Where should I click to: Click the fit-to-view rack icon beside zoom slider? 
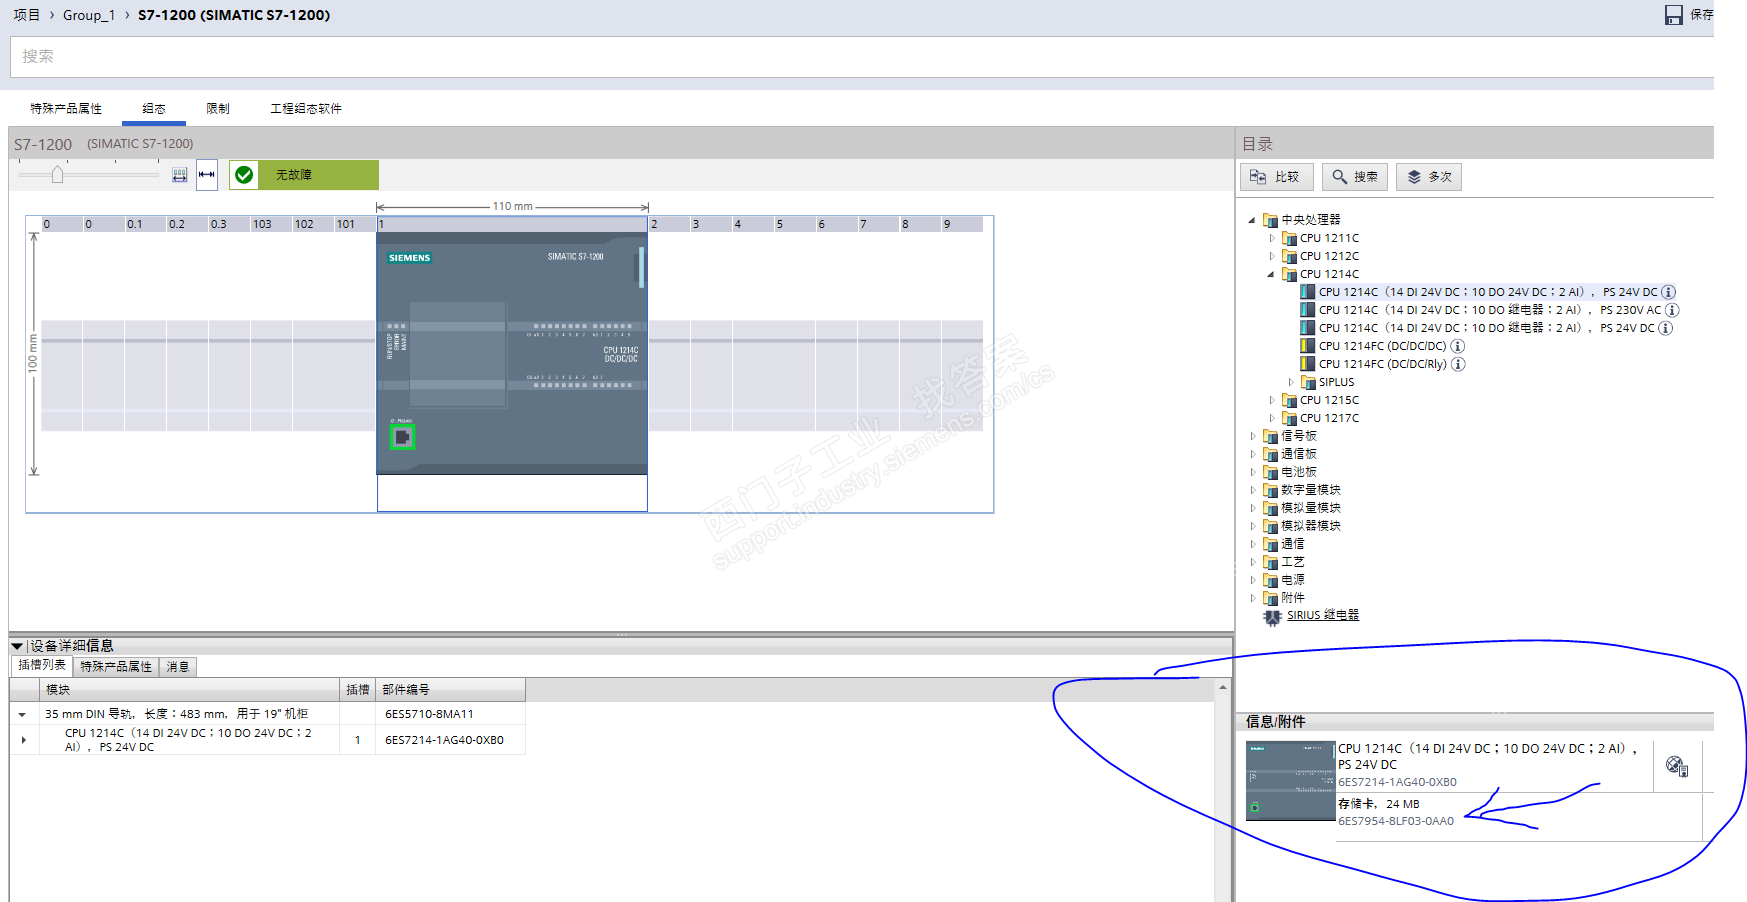tap(180, 175)
